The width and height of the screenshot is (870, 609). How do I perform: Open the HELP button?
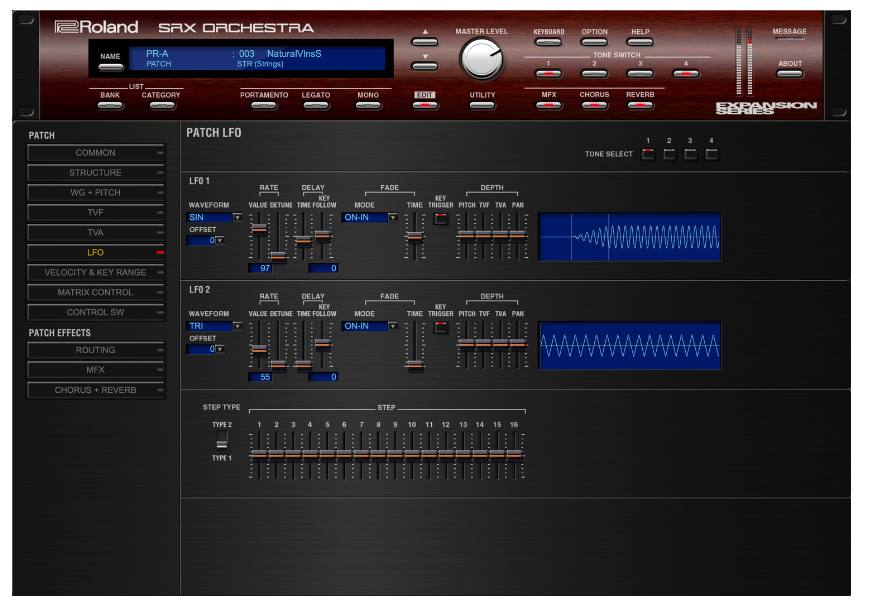(x=640, y=42)
